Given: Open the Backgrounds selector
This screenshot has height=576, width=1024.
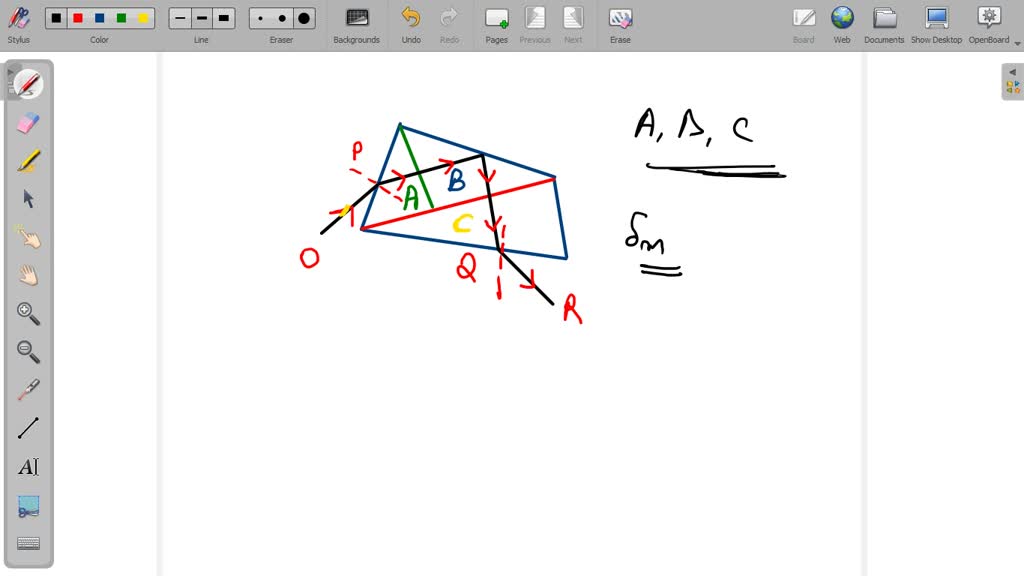Looking at the screenshot, I should [356, 20].
